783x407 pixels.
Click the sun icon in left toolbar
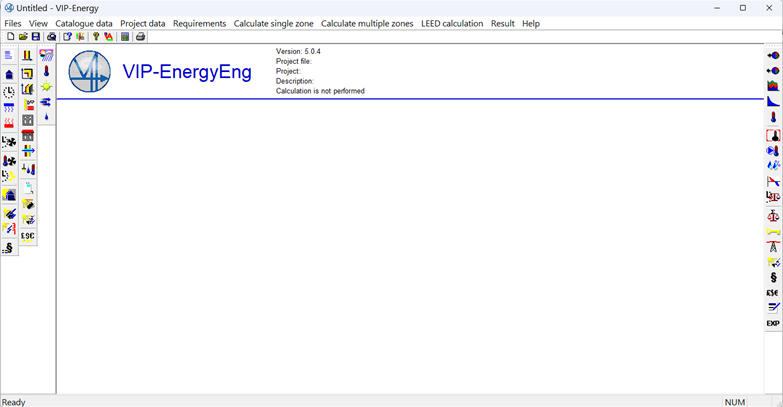[x=46, y=87]
